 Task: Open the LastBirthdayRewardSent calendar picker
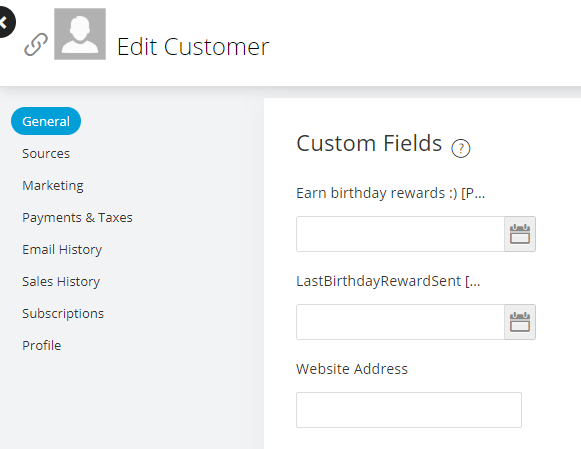[x=520, y=322]
